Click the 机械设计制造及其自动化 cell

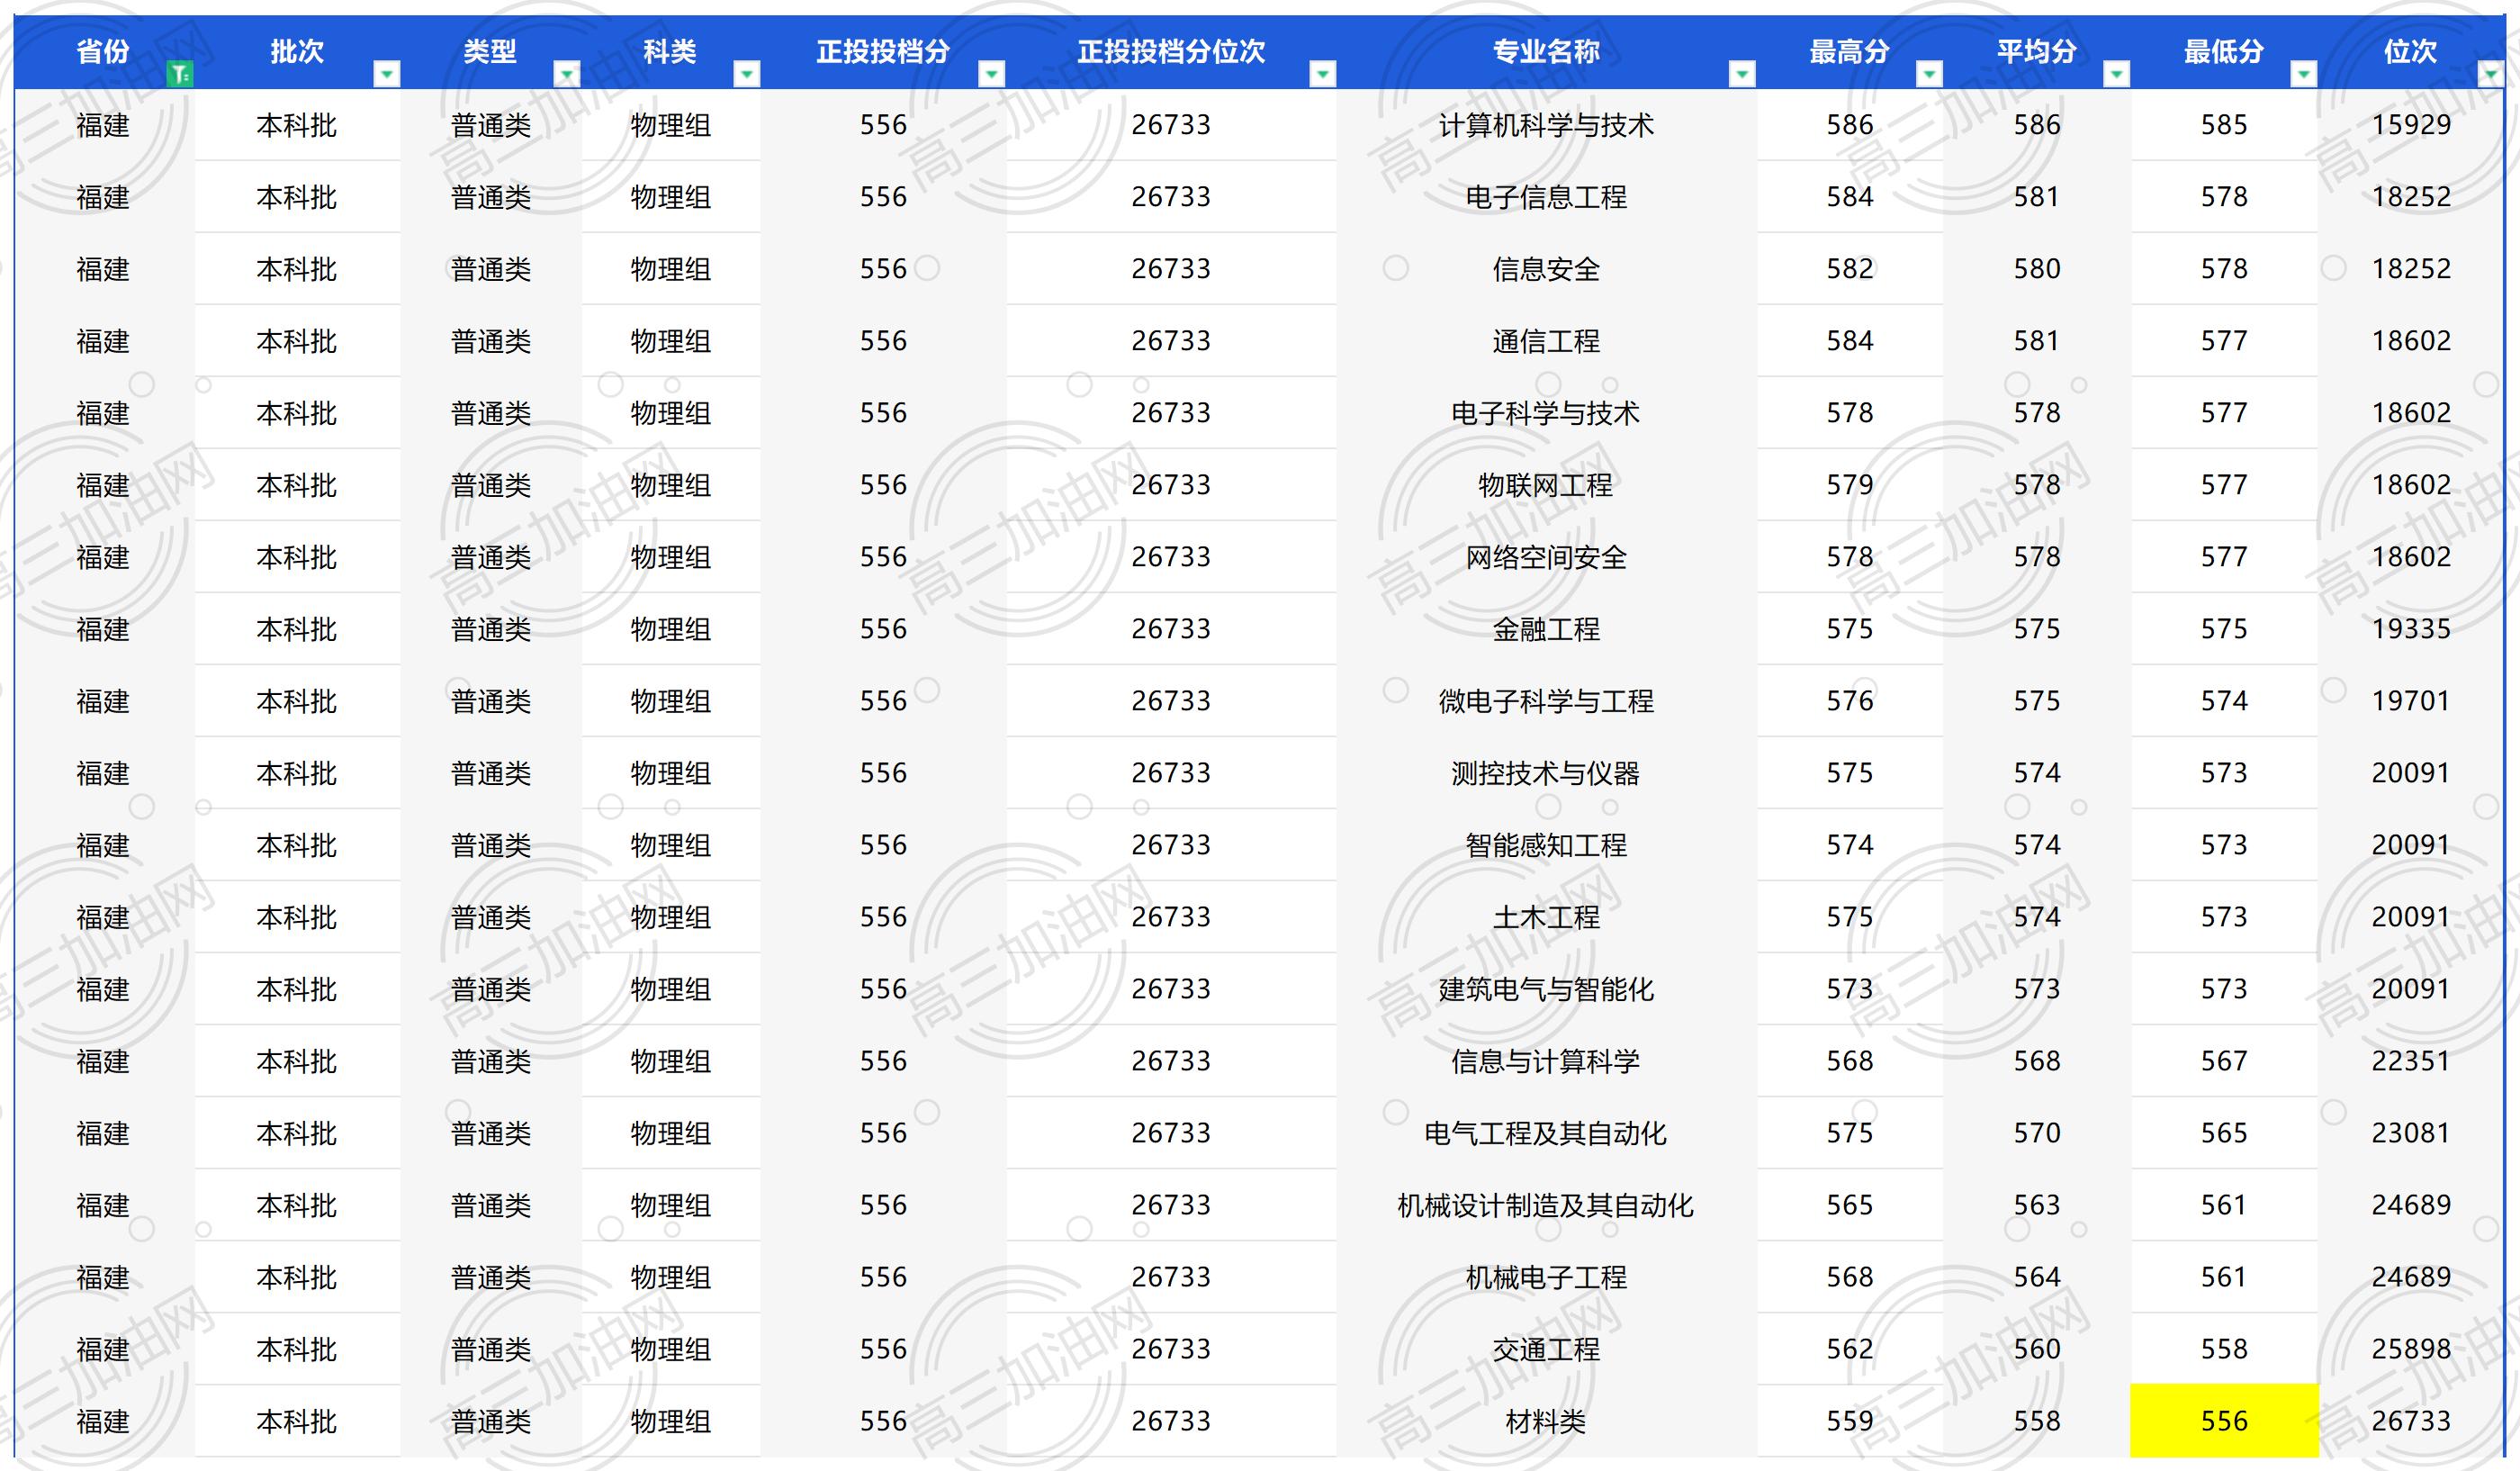point(1546,1205)
